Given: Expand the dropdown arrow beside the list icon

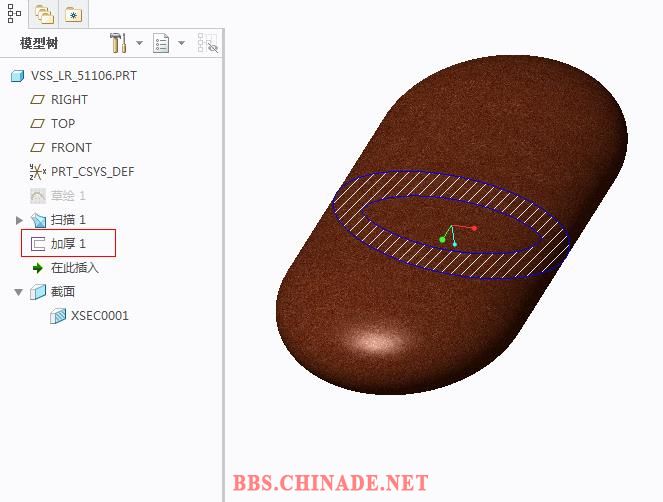Looking at the screenshot, I should [181, 43].
